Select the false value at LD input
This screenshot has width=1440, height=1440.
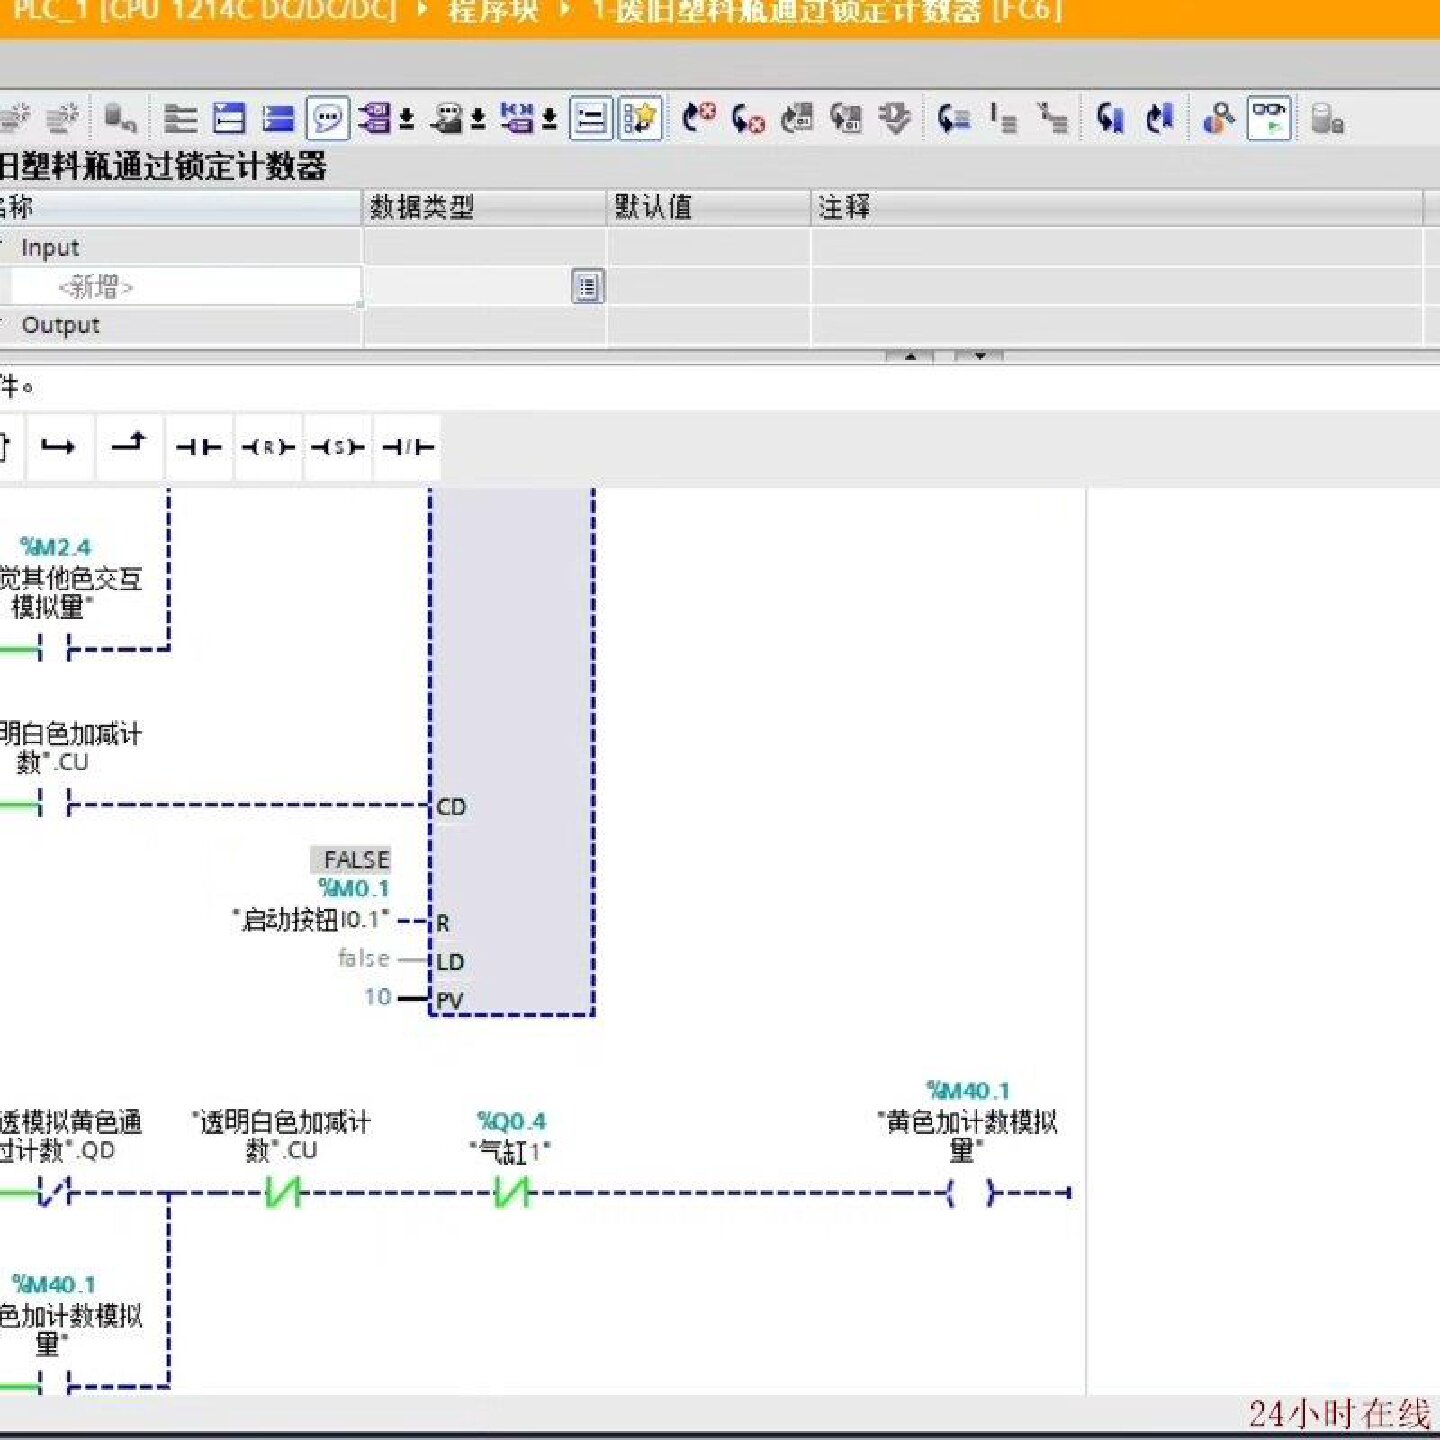tap(363, 958)
